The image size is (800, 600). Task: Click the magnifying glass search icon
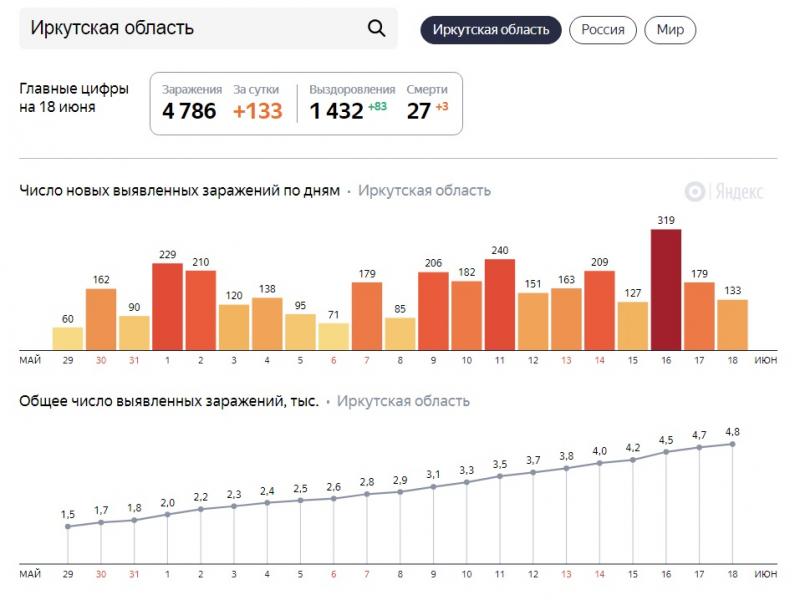pos(377,28)
